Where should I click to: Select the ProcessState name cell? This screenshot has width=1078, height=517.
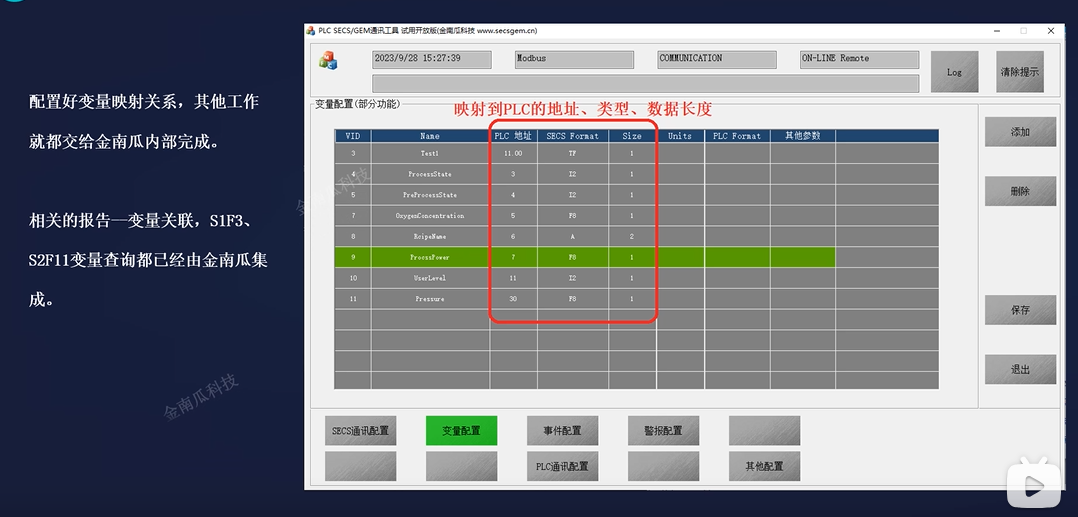[x=430, y=174]
